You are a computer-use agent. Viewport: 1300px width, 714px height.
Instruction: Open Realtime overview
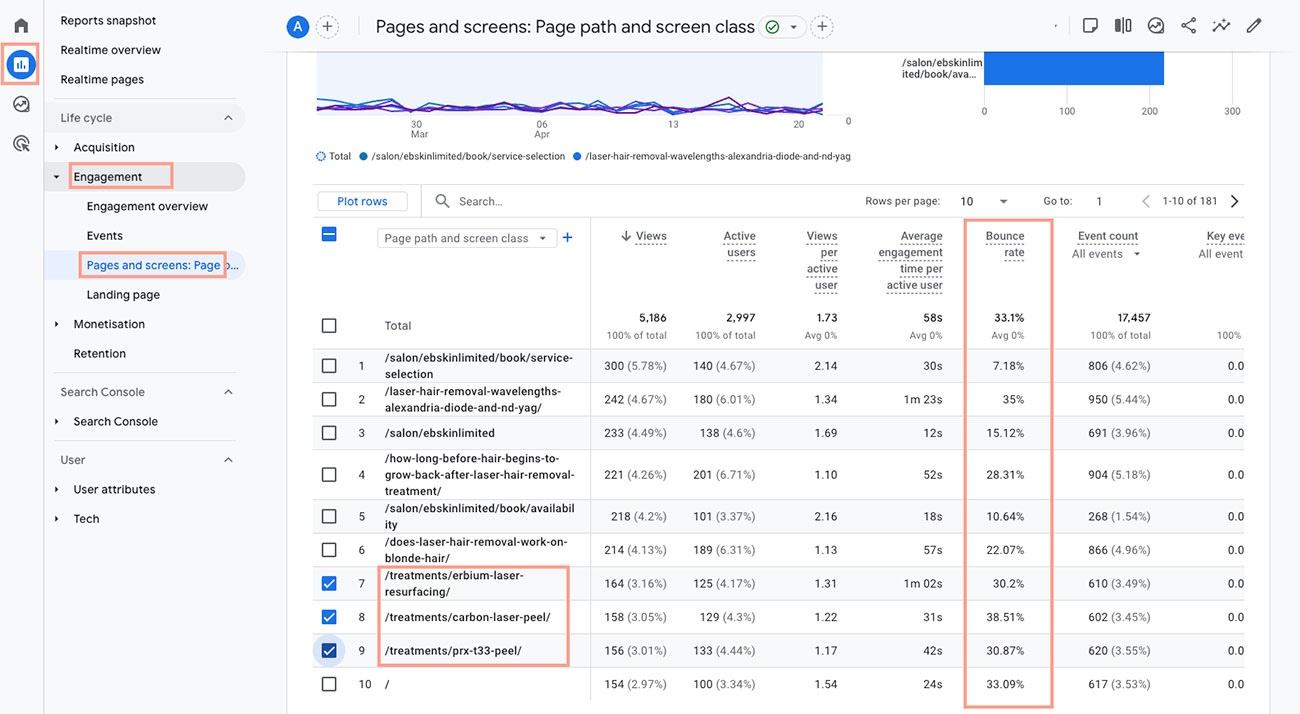[110, 50]
